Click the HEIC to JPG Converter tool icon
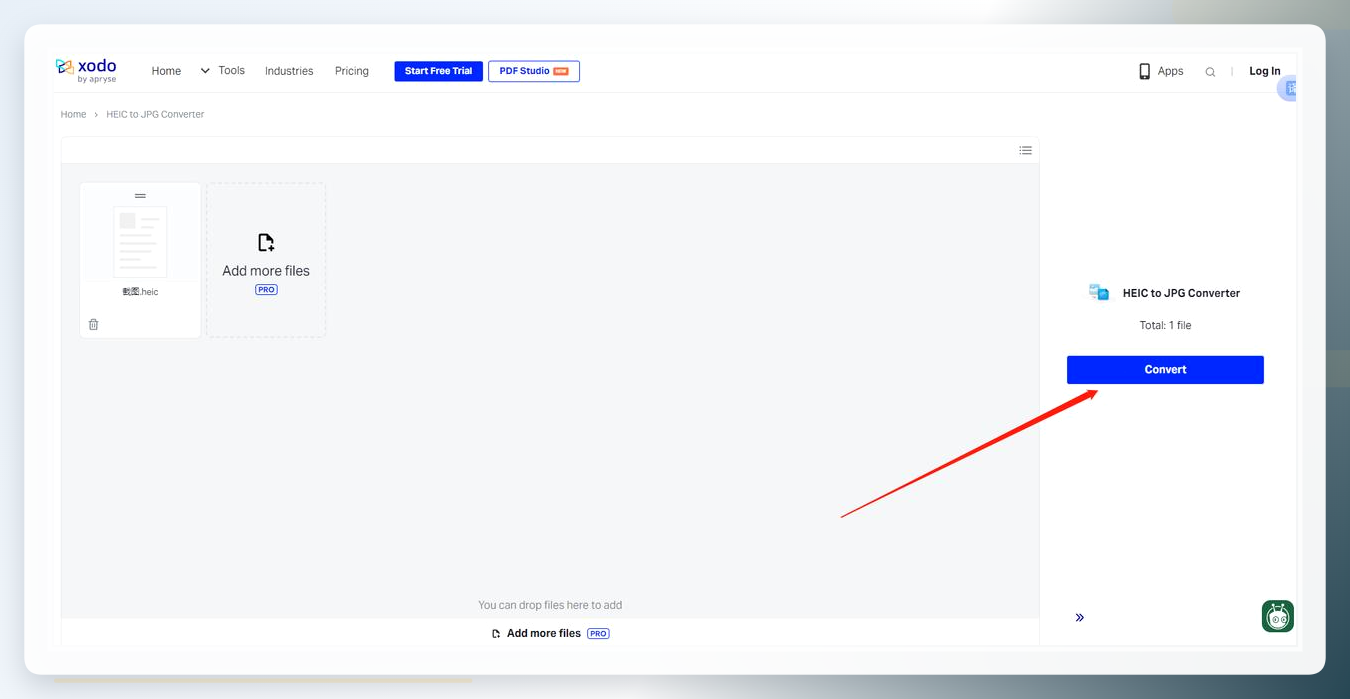1350x699 pixels. (1099, 292)
